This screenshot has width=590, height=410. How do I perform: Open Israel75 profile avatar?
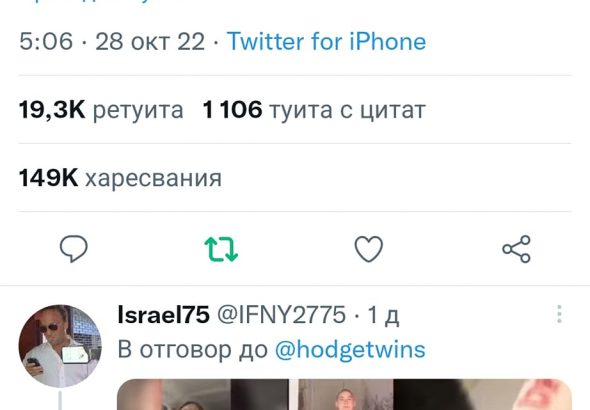click(60, 346)
